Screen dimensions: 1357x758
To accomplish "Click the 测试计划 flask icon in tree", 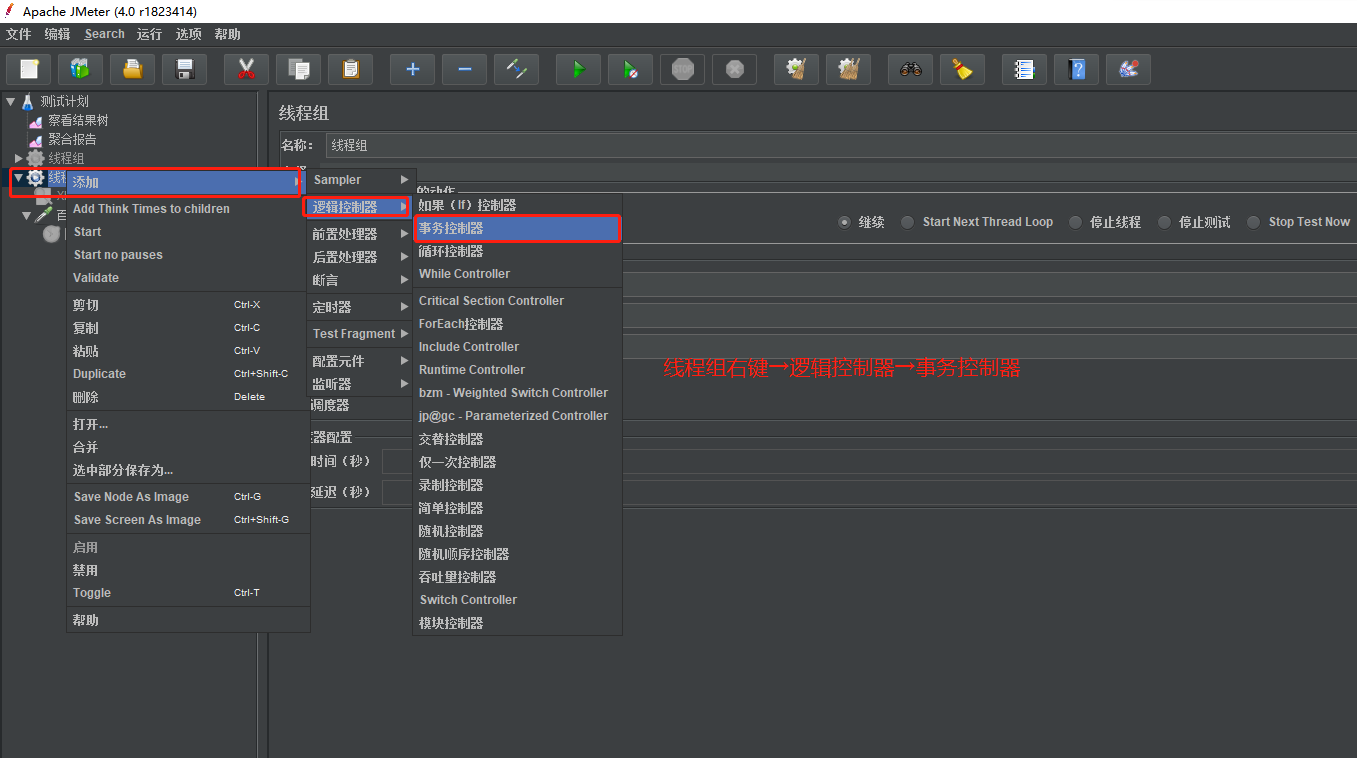I will [x=27, y=101].
